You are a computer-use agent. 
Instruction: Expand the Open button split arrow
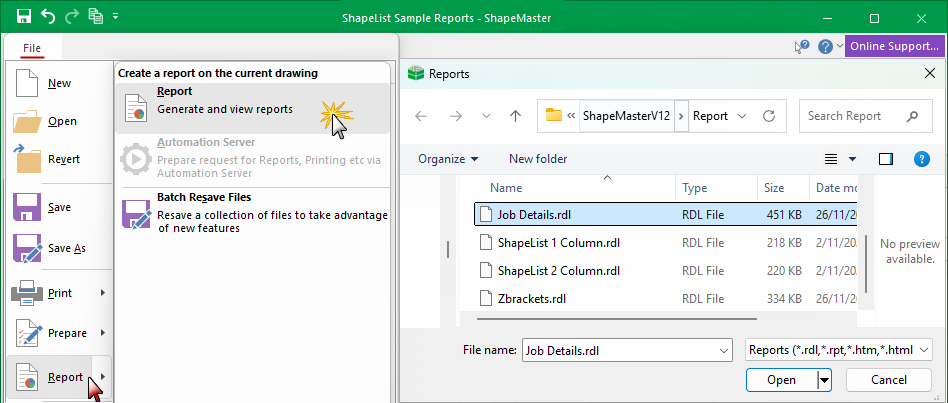(824, 380)
